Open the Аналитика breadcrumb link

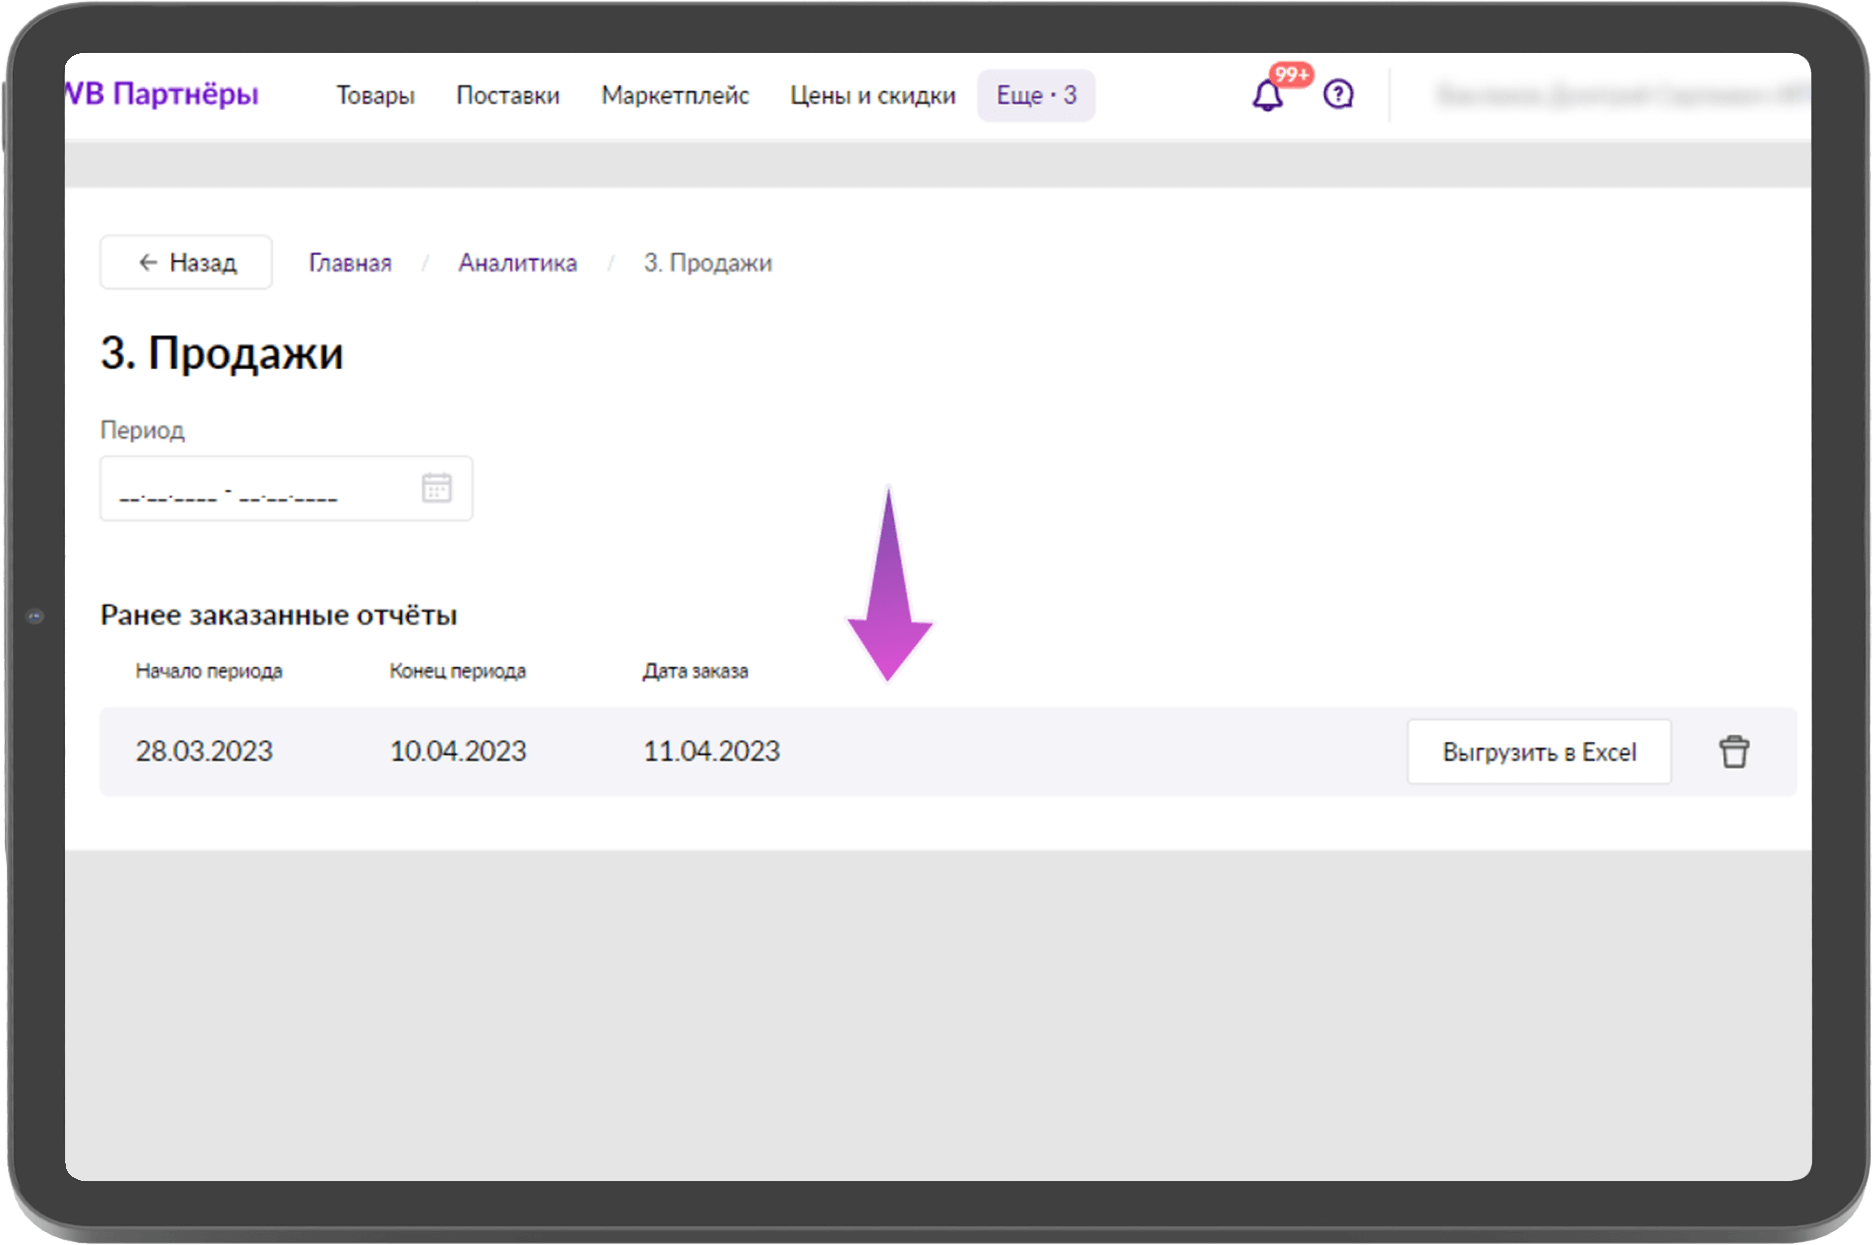tap(517, 262)
